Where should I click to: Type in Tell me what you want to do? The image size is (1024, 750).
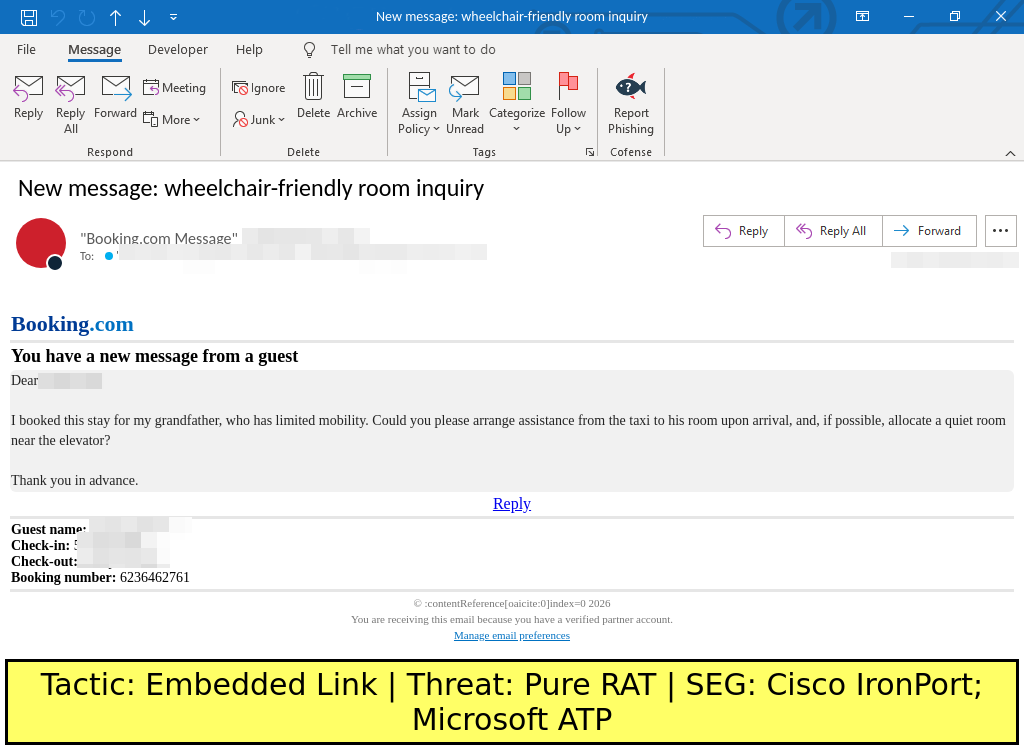click(x=412, y=49)
